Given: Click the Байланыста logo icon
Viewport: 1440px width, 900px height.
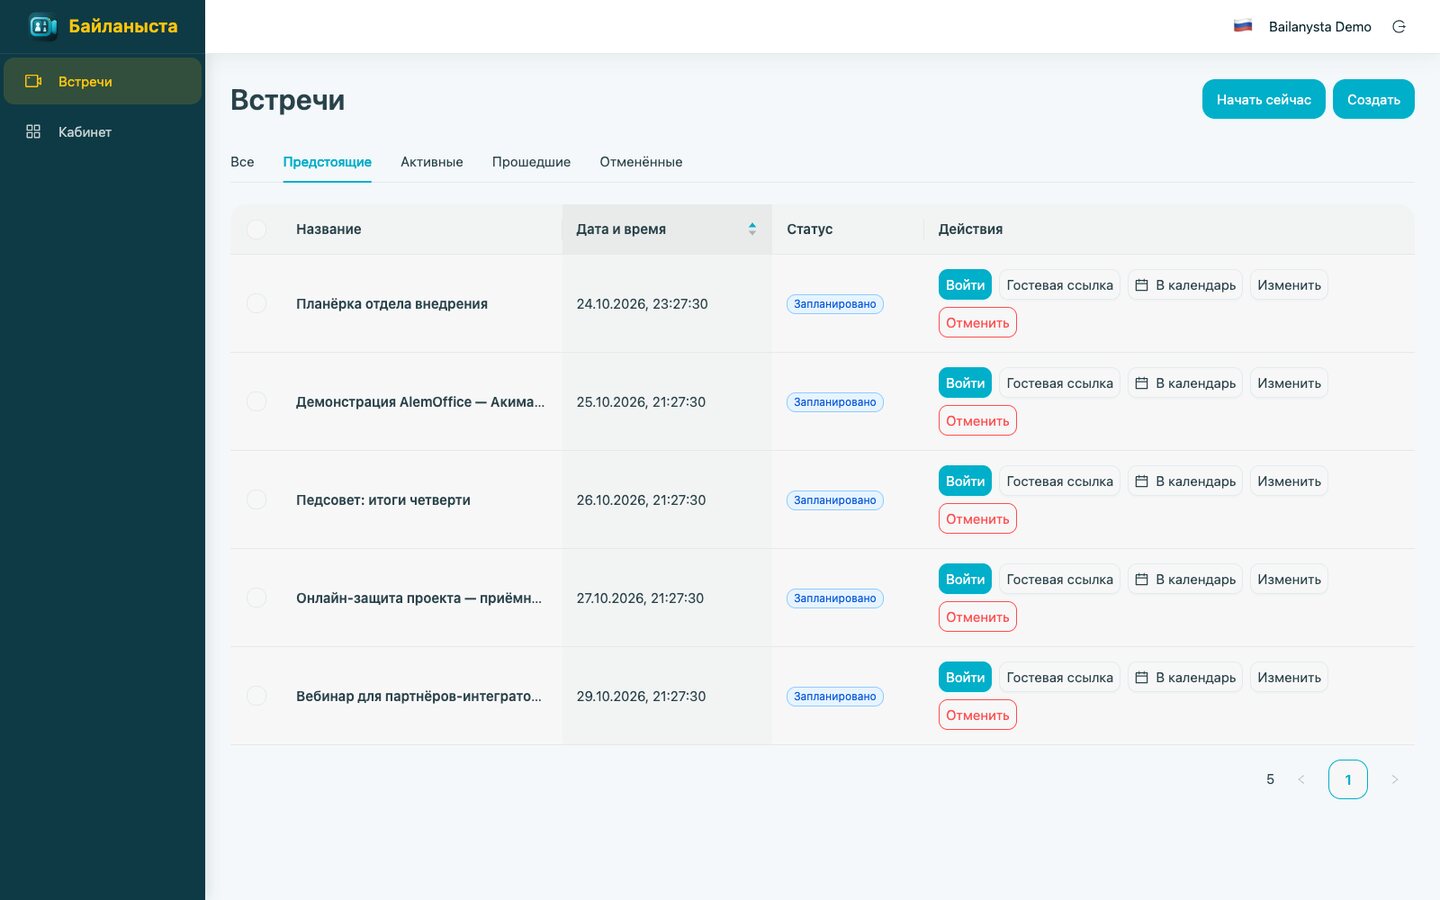Looking at the screenshot, I should tap(42, 26).
